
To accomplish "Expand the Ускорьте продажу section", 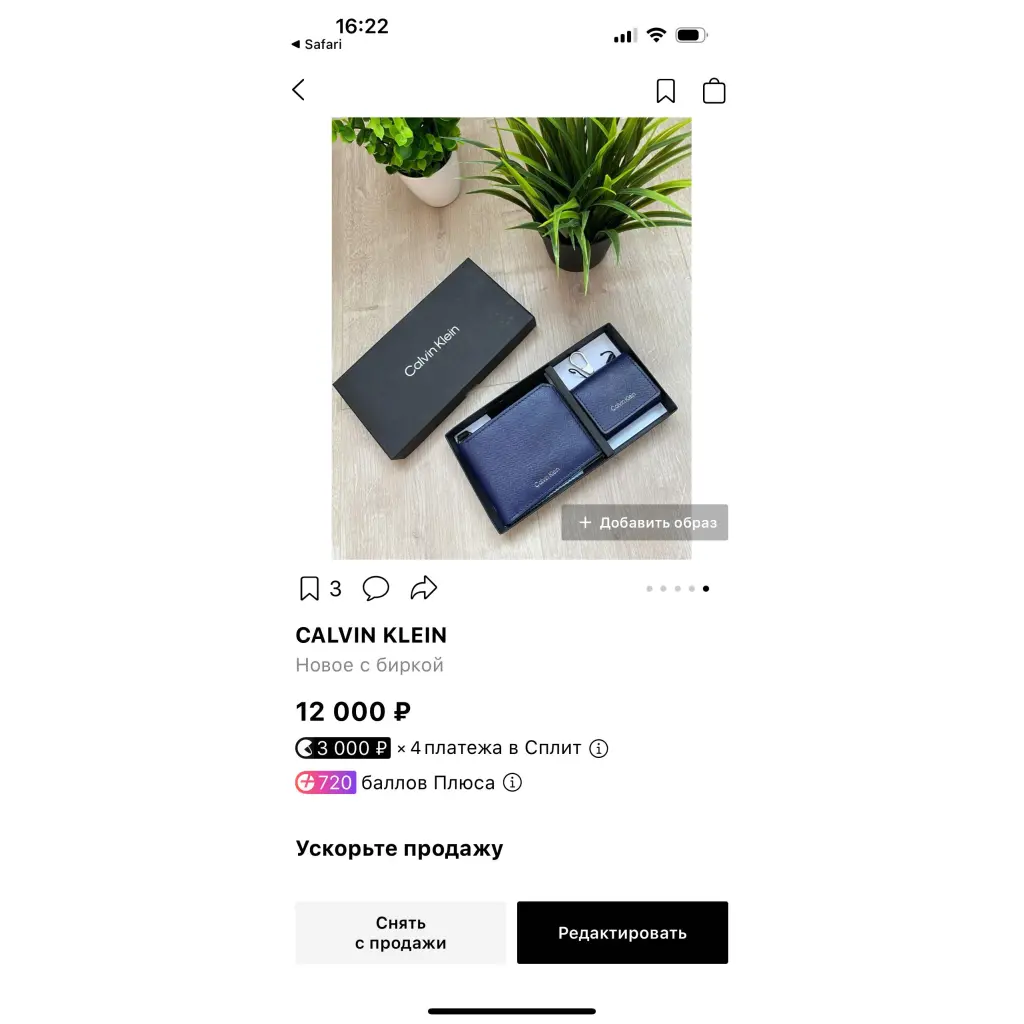I will [399, 848].
